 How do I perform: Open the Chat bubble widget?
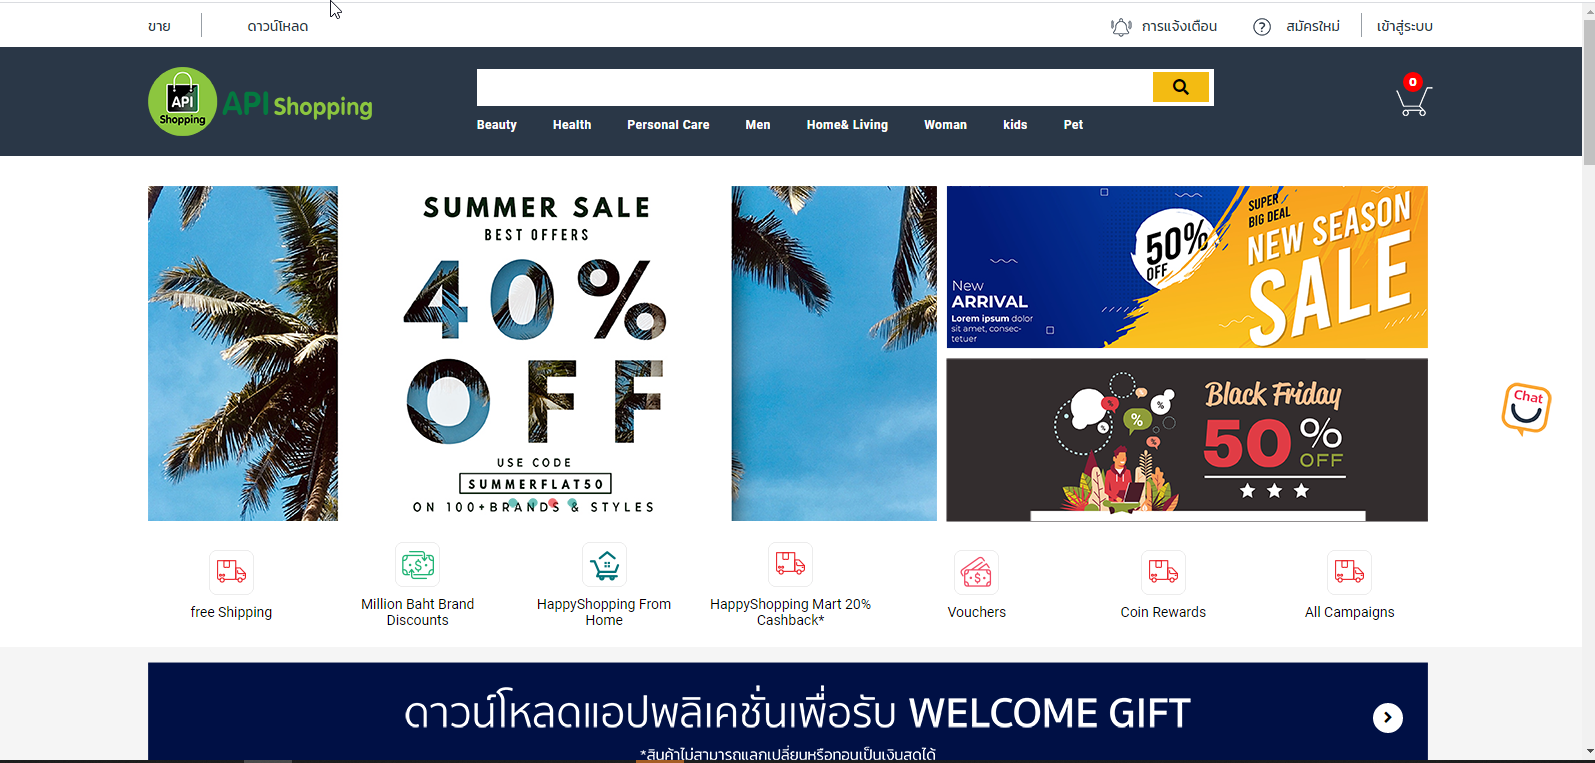[1526, 409]
